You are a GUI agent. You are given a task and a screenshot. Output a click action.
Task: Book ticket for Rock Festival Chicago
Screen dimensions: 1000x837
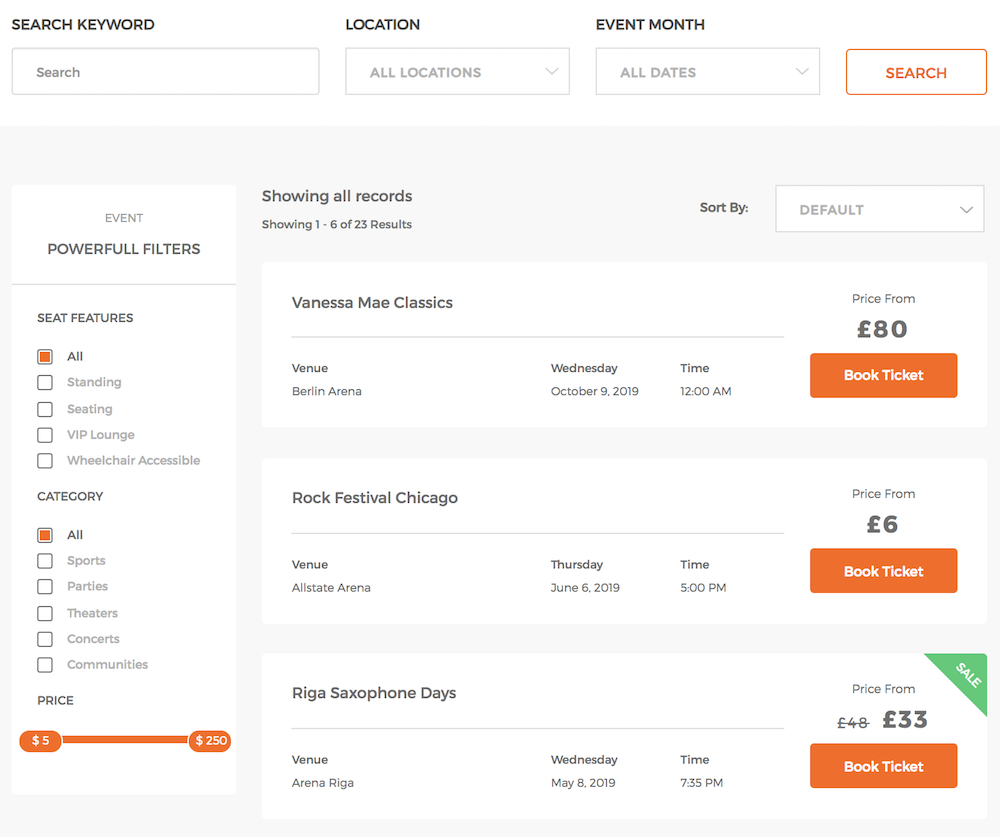pyautogui.click(x=883, y=571)
